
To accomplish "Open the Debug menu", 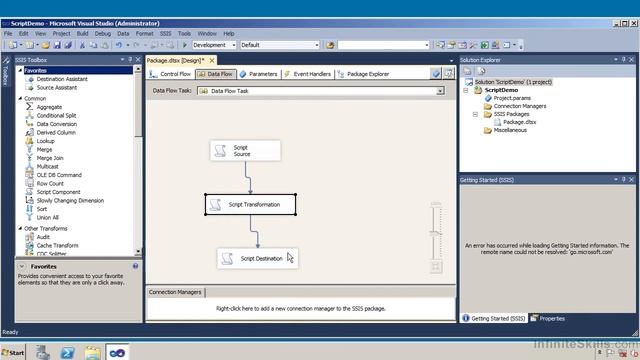I will click(x=103, y=33).
